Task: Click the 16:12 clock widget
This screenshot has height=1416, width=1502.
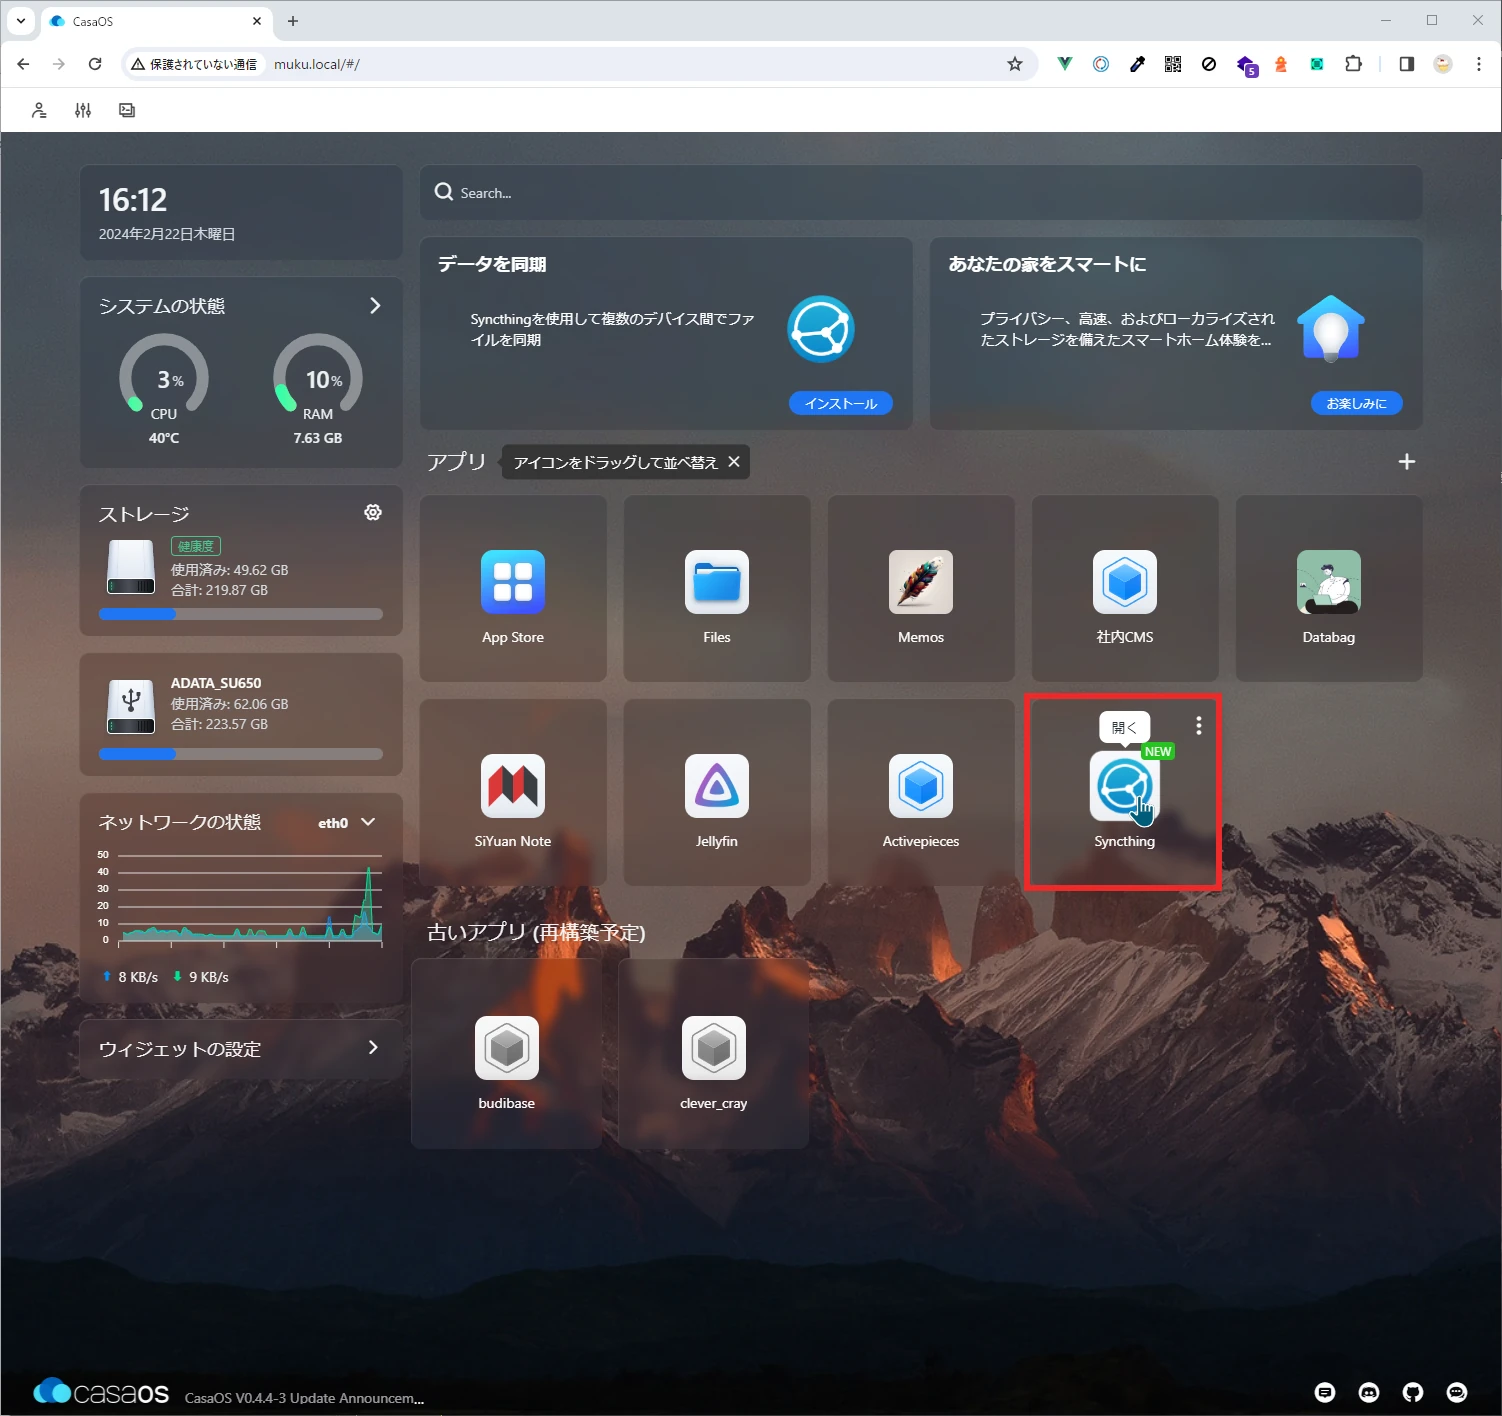Action: 241,213
